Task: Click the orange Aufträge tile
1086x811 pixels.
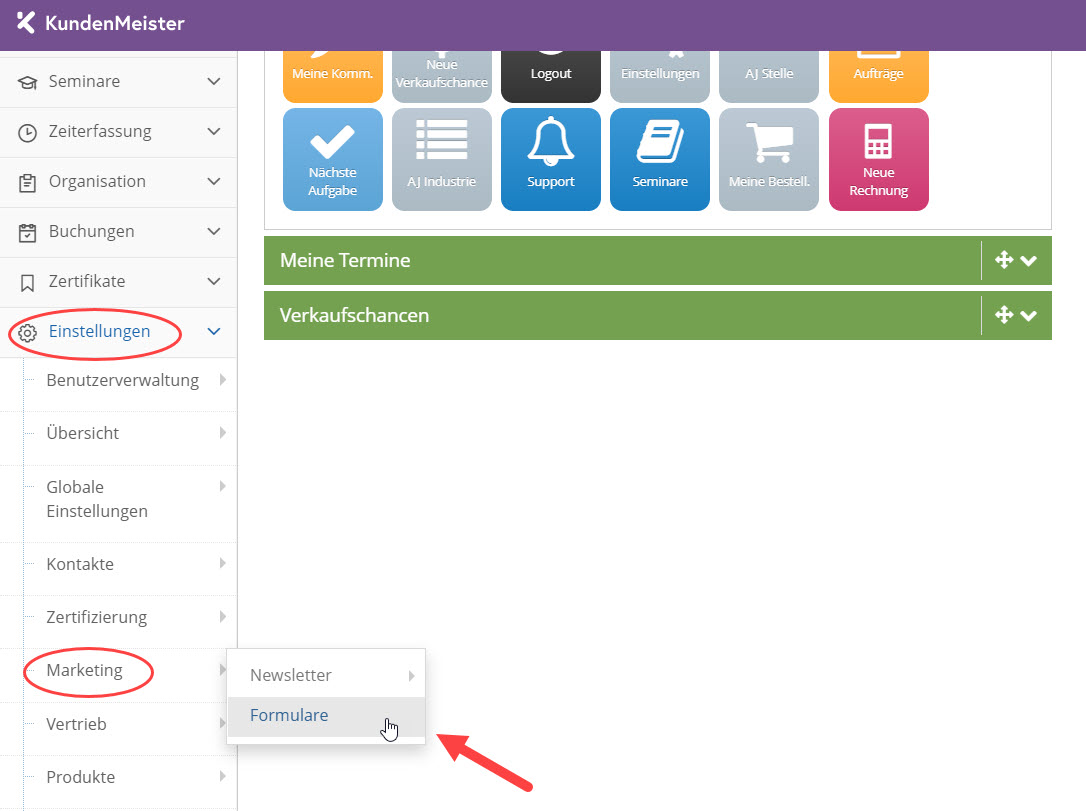Action: pyautogui.click(x=878, y=76)
